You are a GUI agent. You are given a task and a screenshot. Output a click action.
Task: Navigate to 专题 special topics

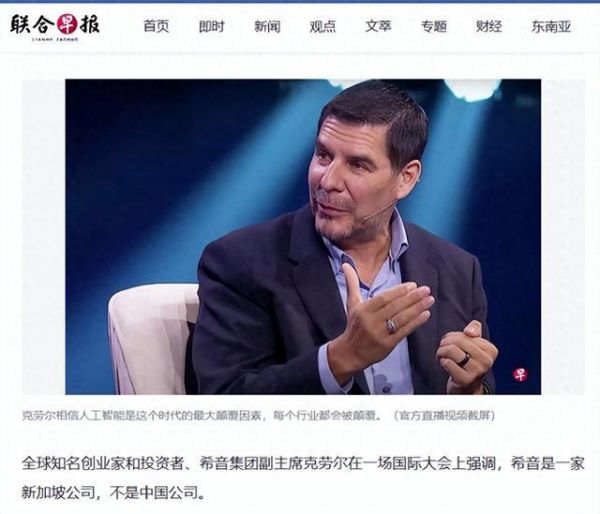[x=434, y=26]
